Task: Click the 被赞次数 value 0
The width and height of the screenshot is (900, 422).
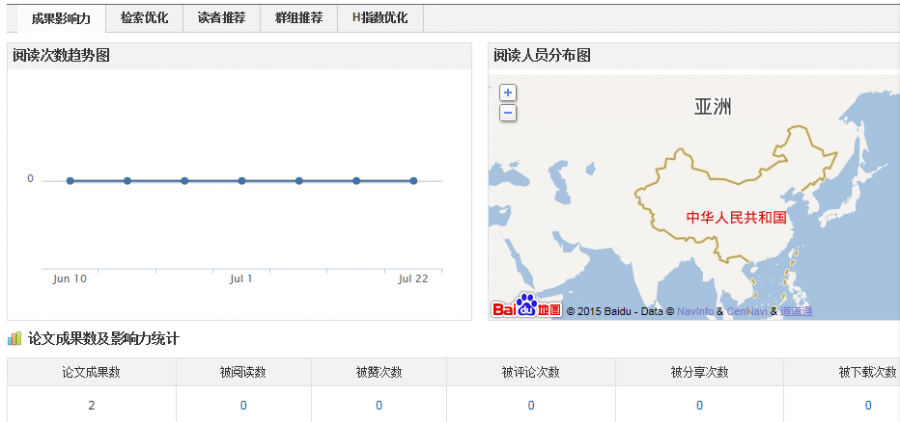Action: (x=379, y=406)
